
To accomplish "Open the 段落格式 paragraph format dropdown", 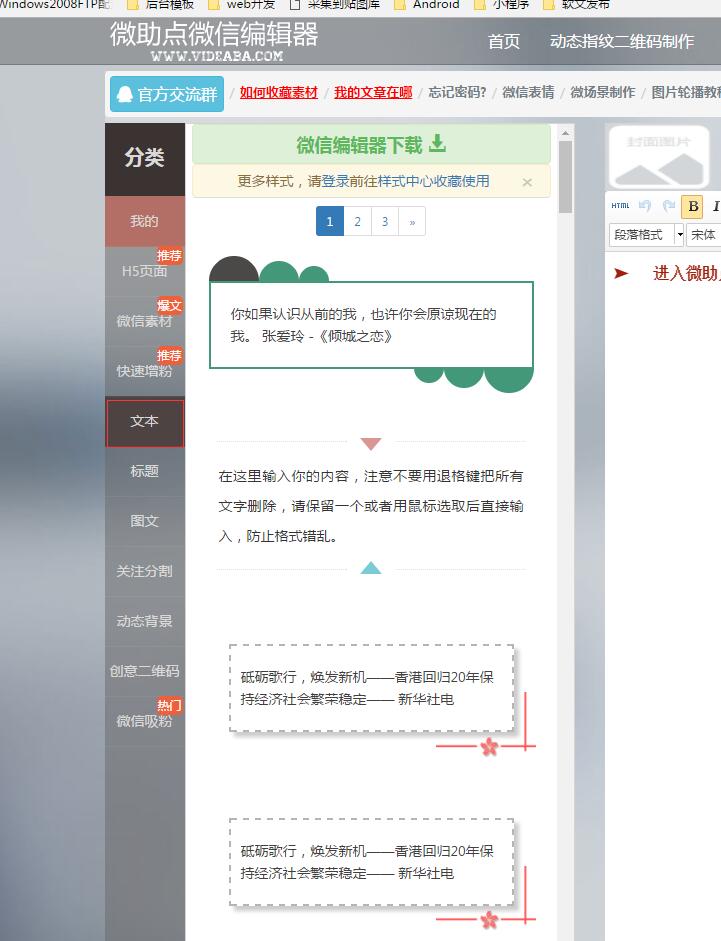I will (x=646, y=234).
